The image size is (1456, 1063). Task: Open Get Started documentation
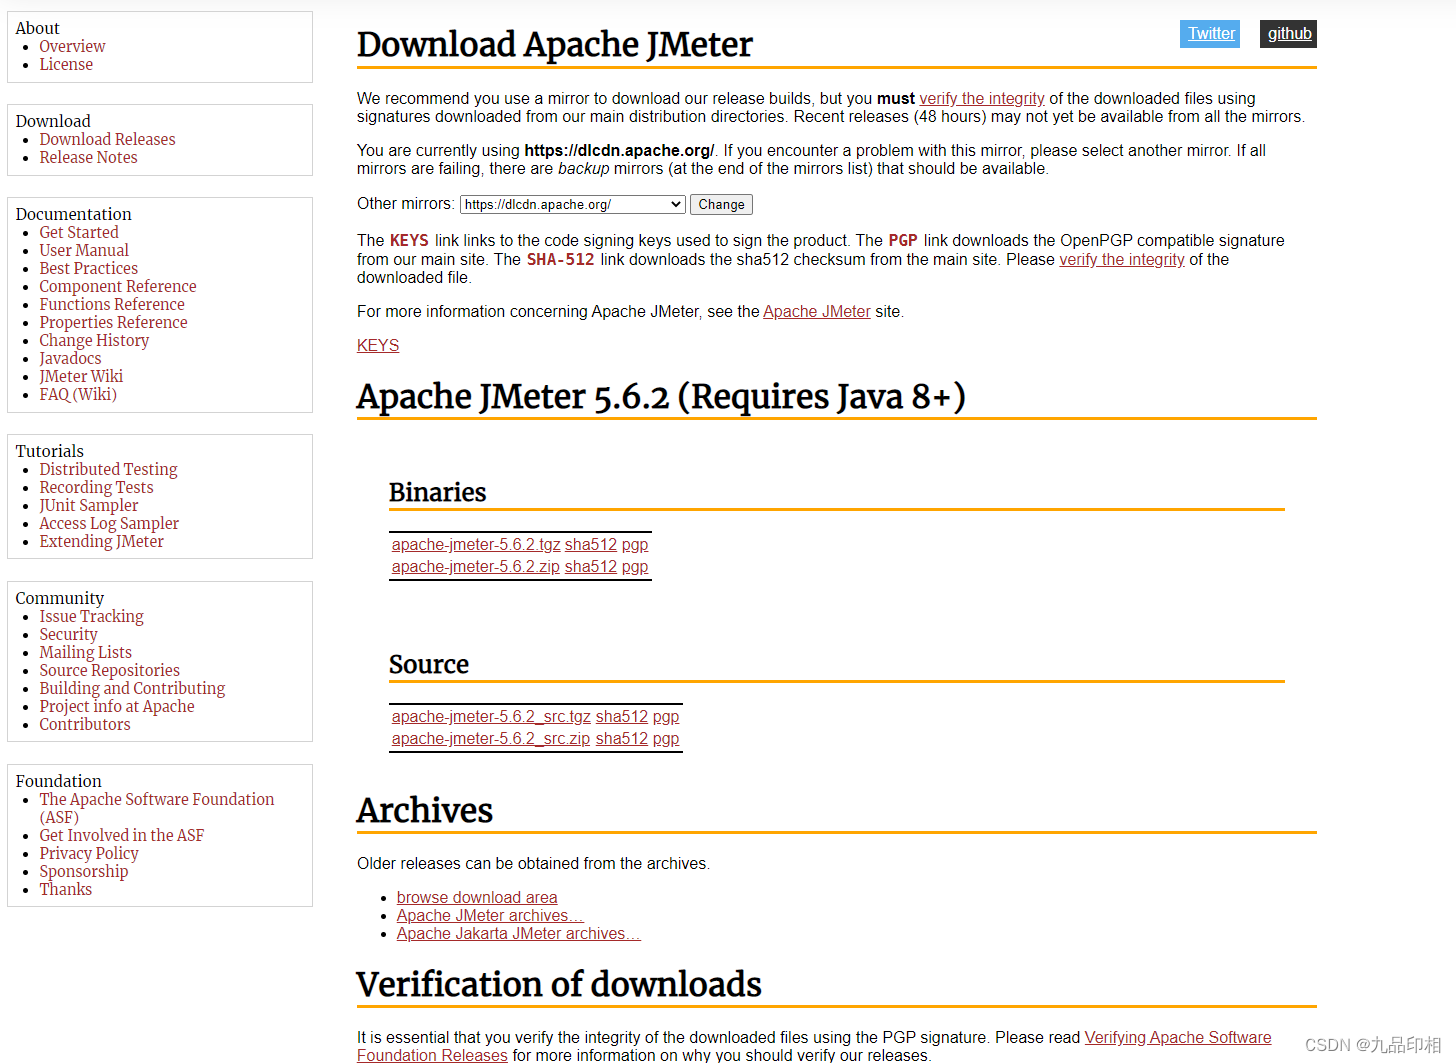click(x=79, y=233)
